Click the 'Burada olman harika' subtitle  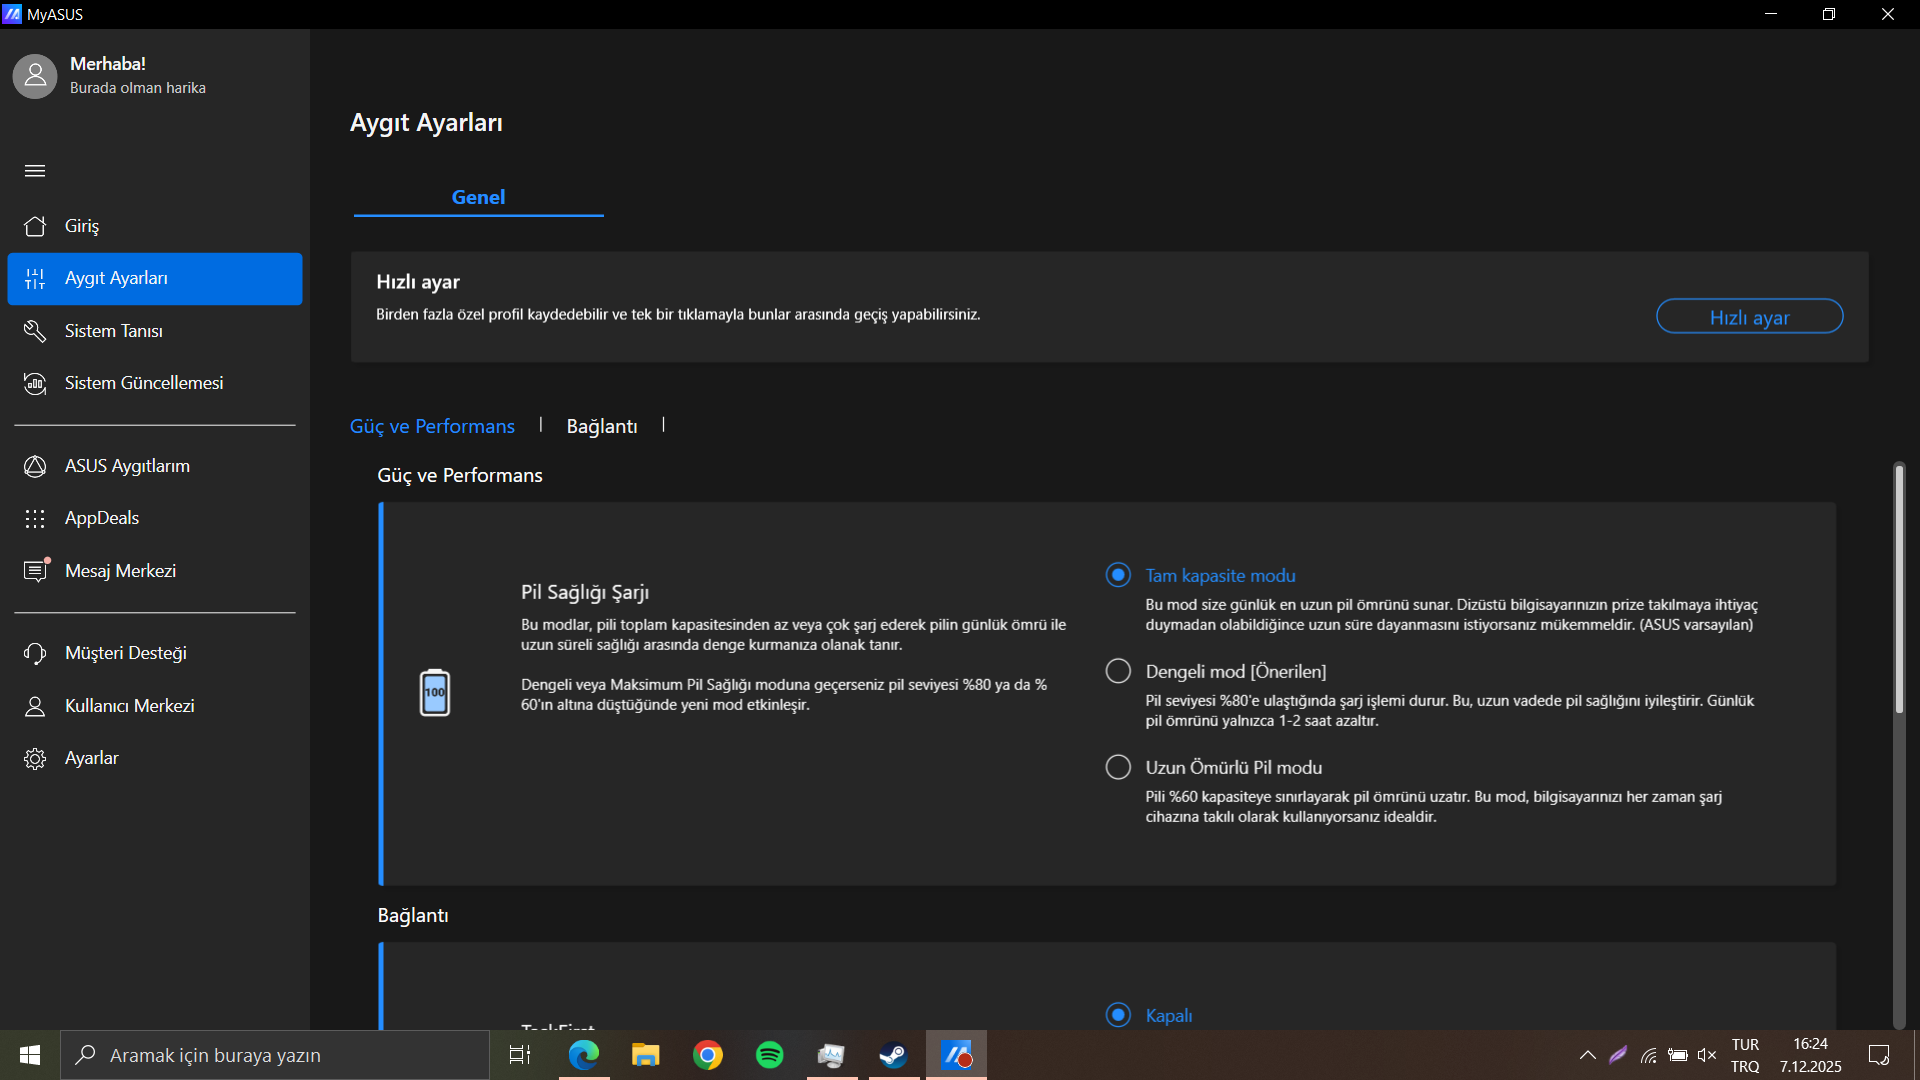coord(138,88)
